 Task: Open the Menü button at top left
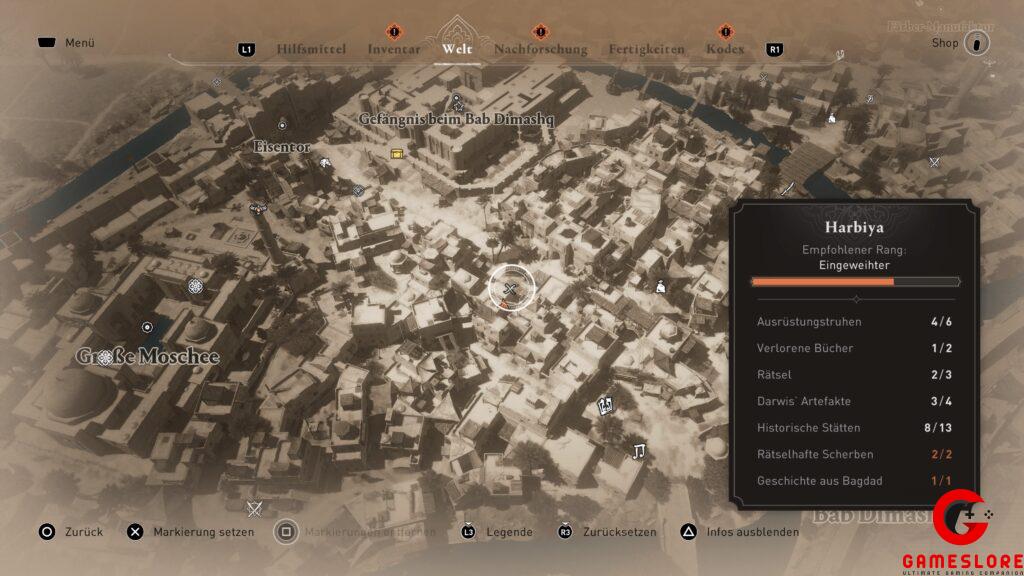(x=66, y=44)
